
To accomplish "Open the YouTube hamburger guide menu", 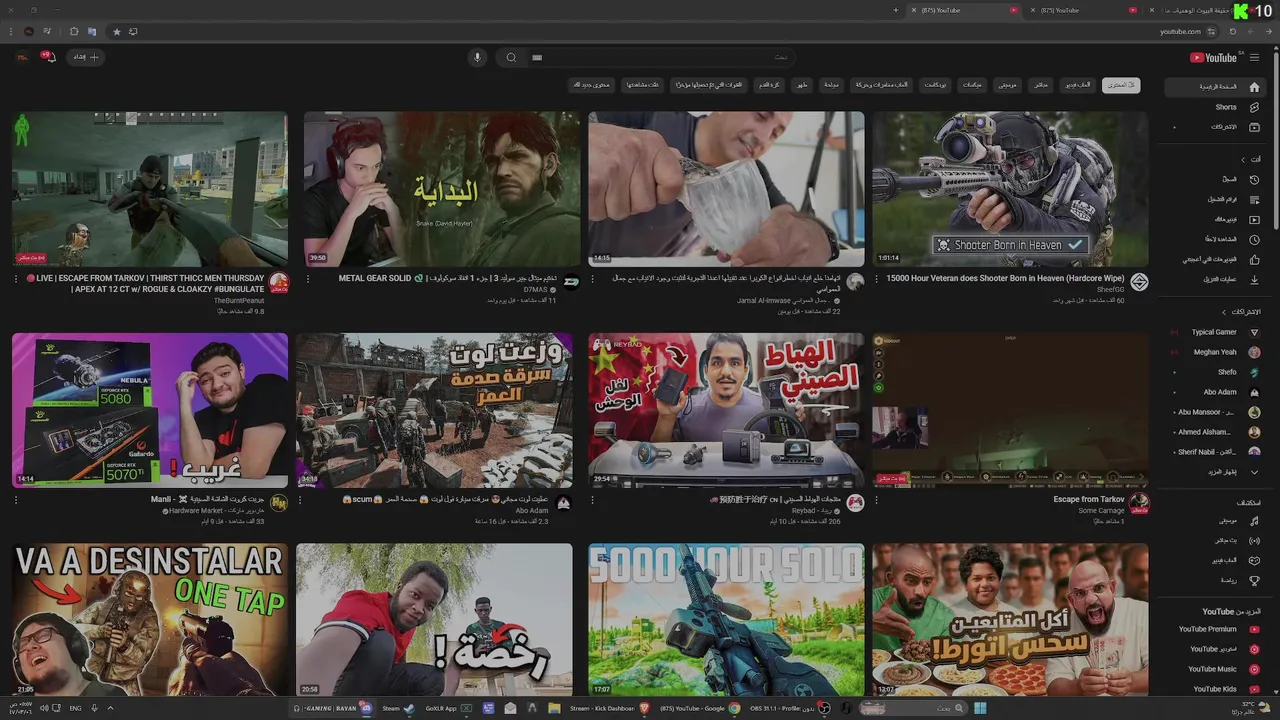I will (x=1255, y=57).
